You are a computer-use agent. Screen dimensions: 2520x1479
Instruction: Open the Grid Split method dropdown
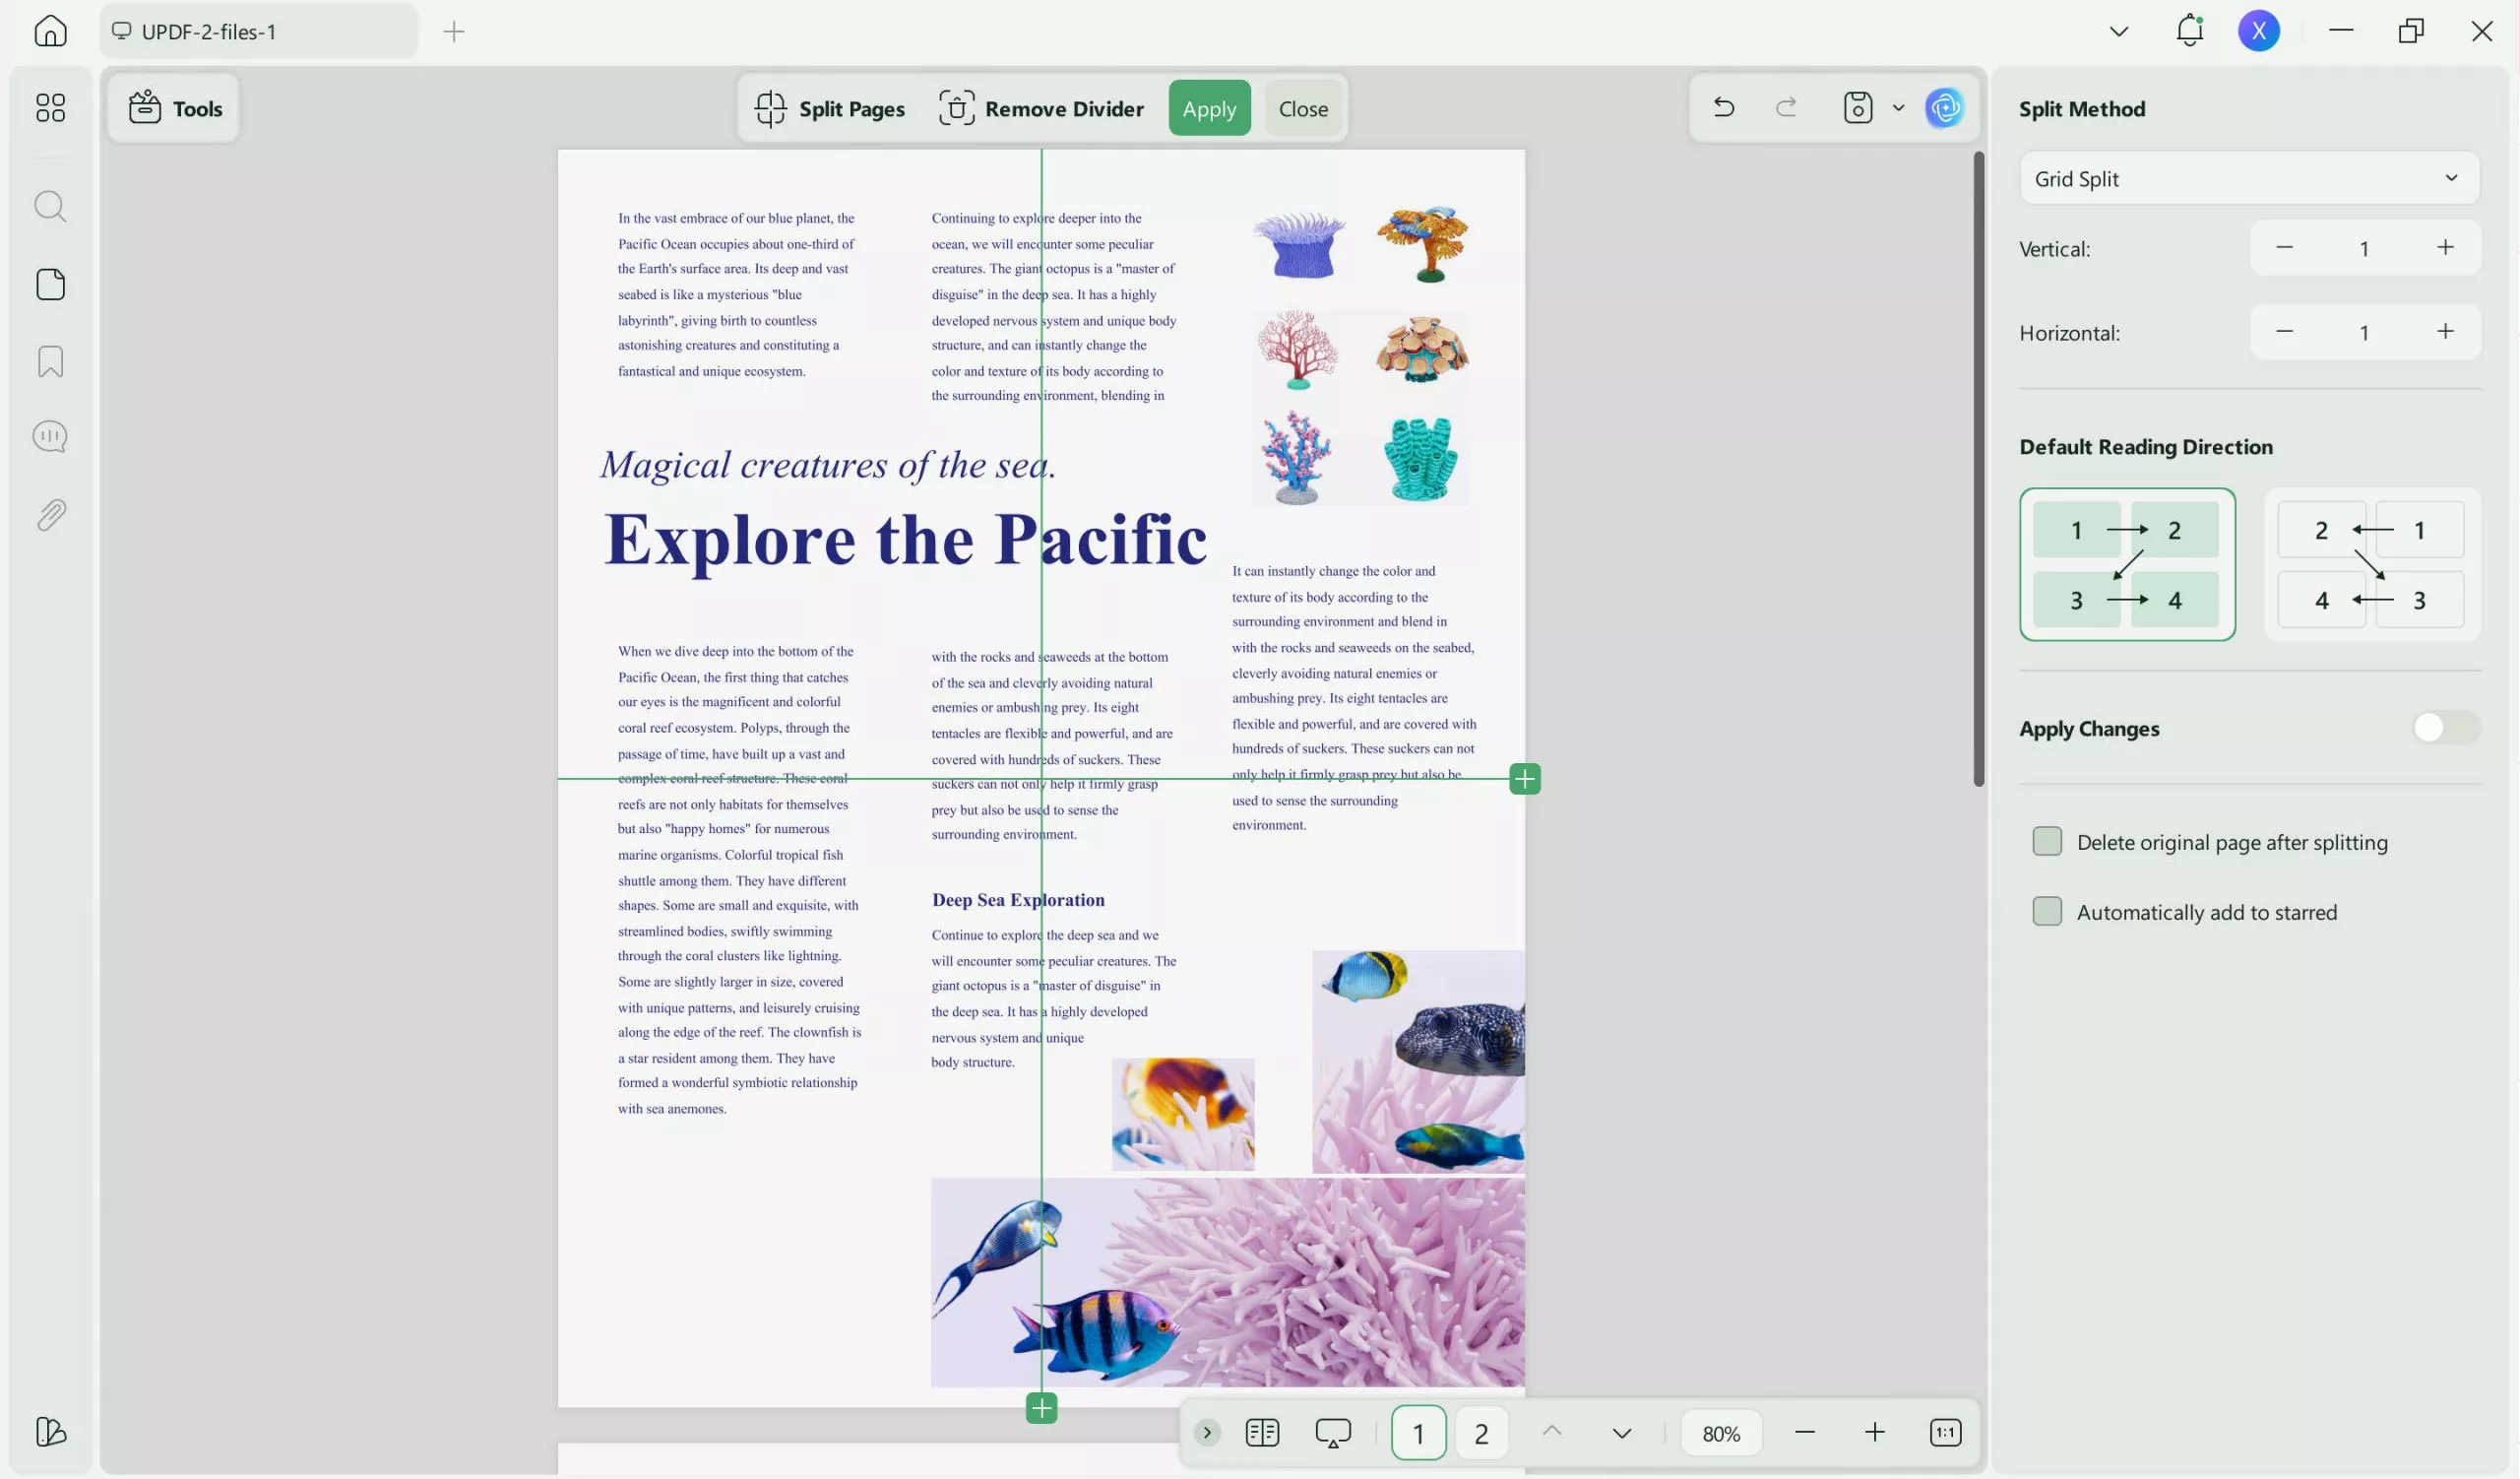[x=2248, y=178]
